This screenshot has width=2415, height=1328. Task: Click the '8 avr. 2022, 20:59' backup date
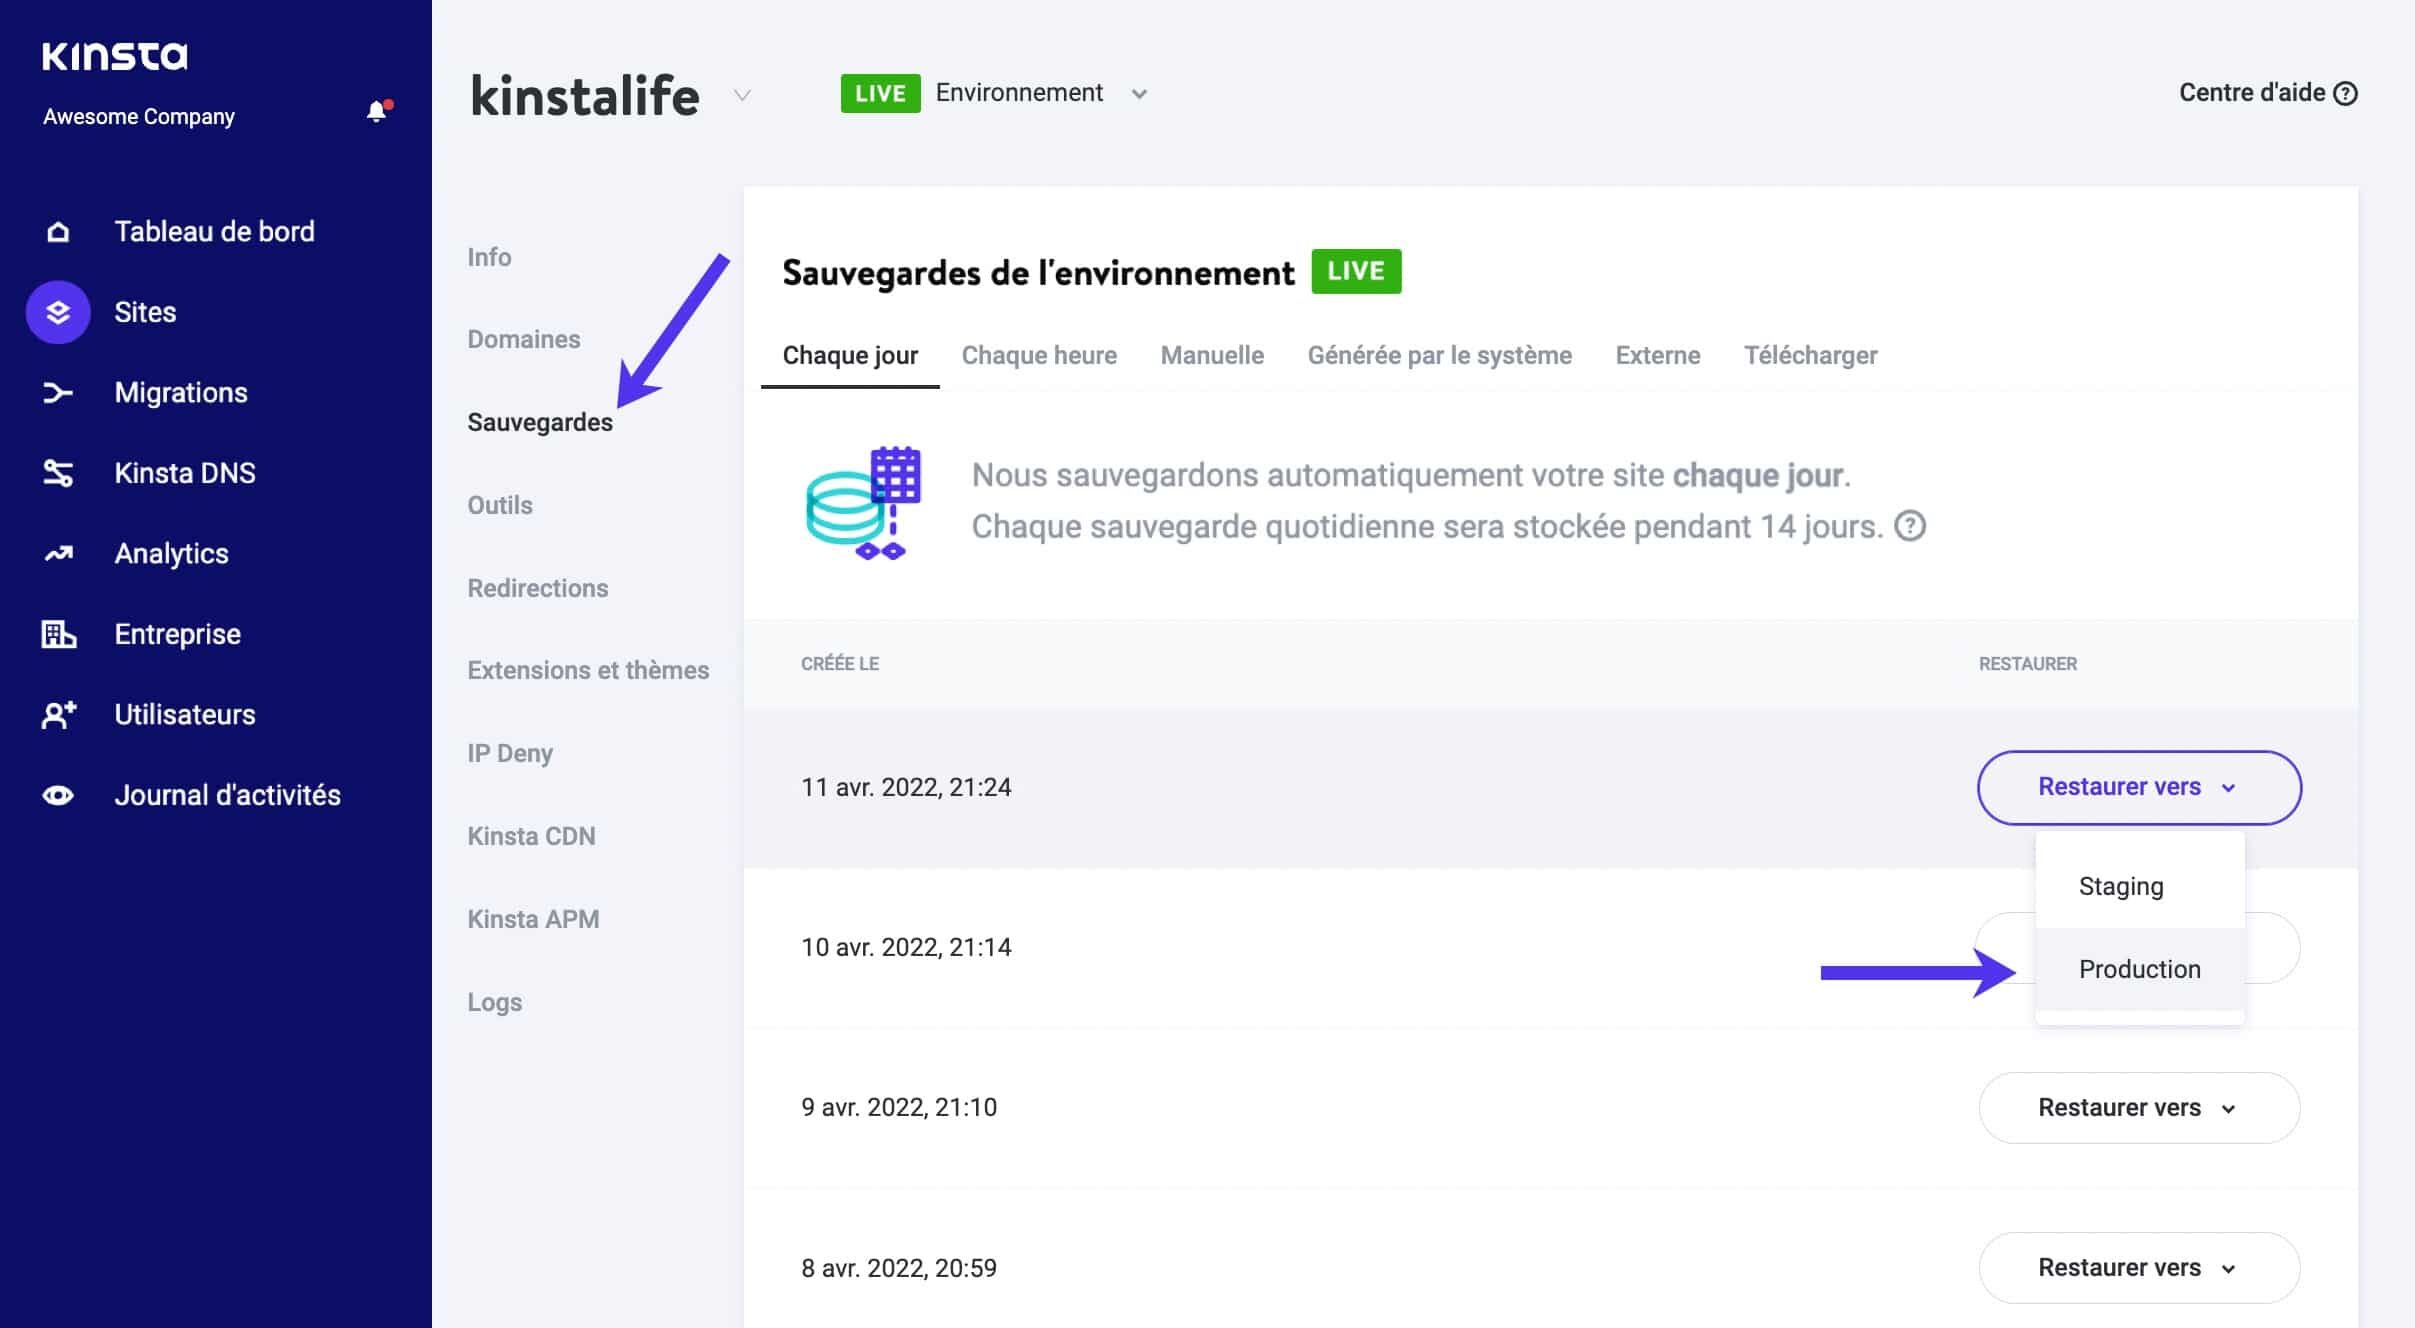click(x=899, y=1268)
